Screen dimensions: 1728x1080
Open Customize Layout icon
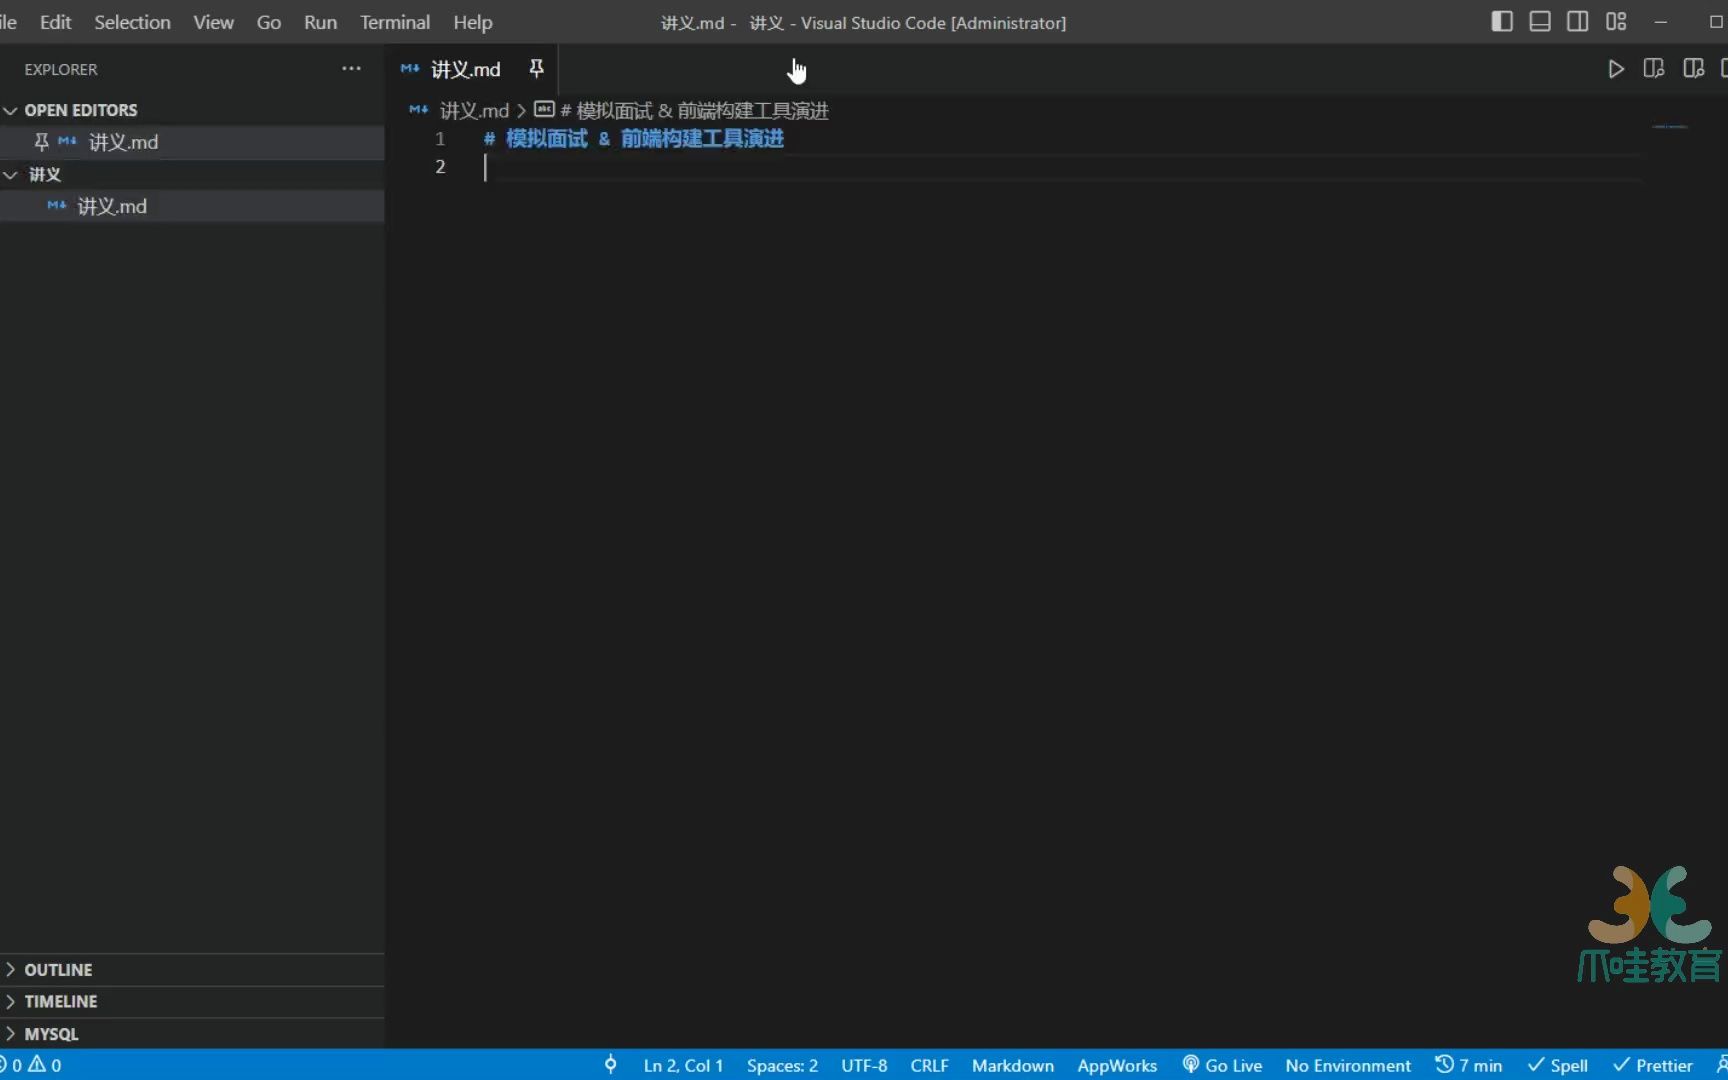(x=1616, y=22)
